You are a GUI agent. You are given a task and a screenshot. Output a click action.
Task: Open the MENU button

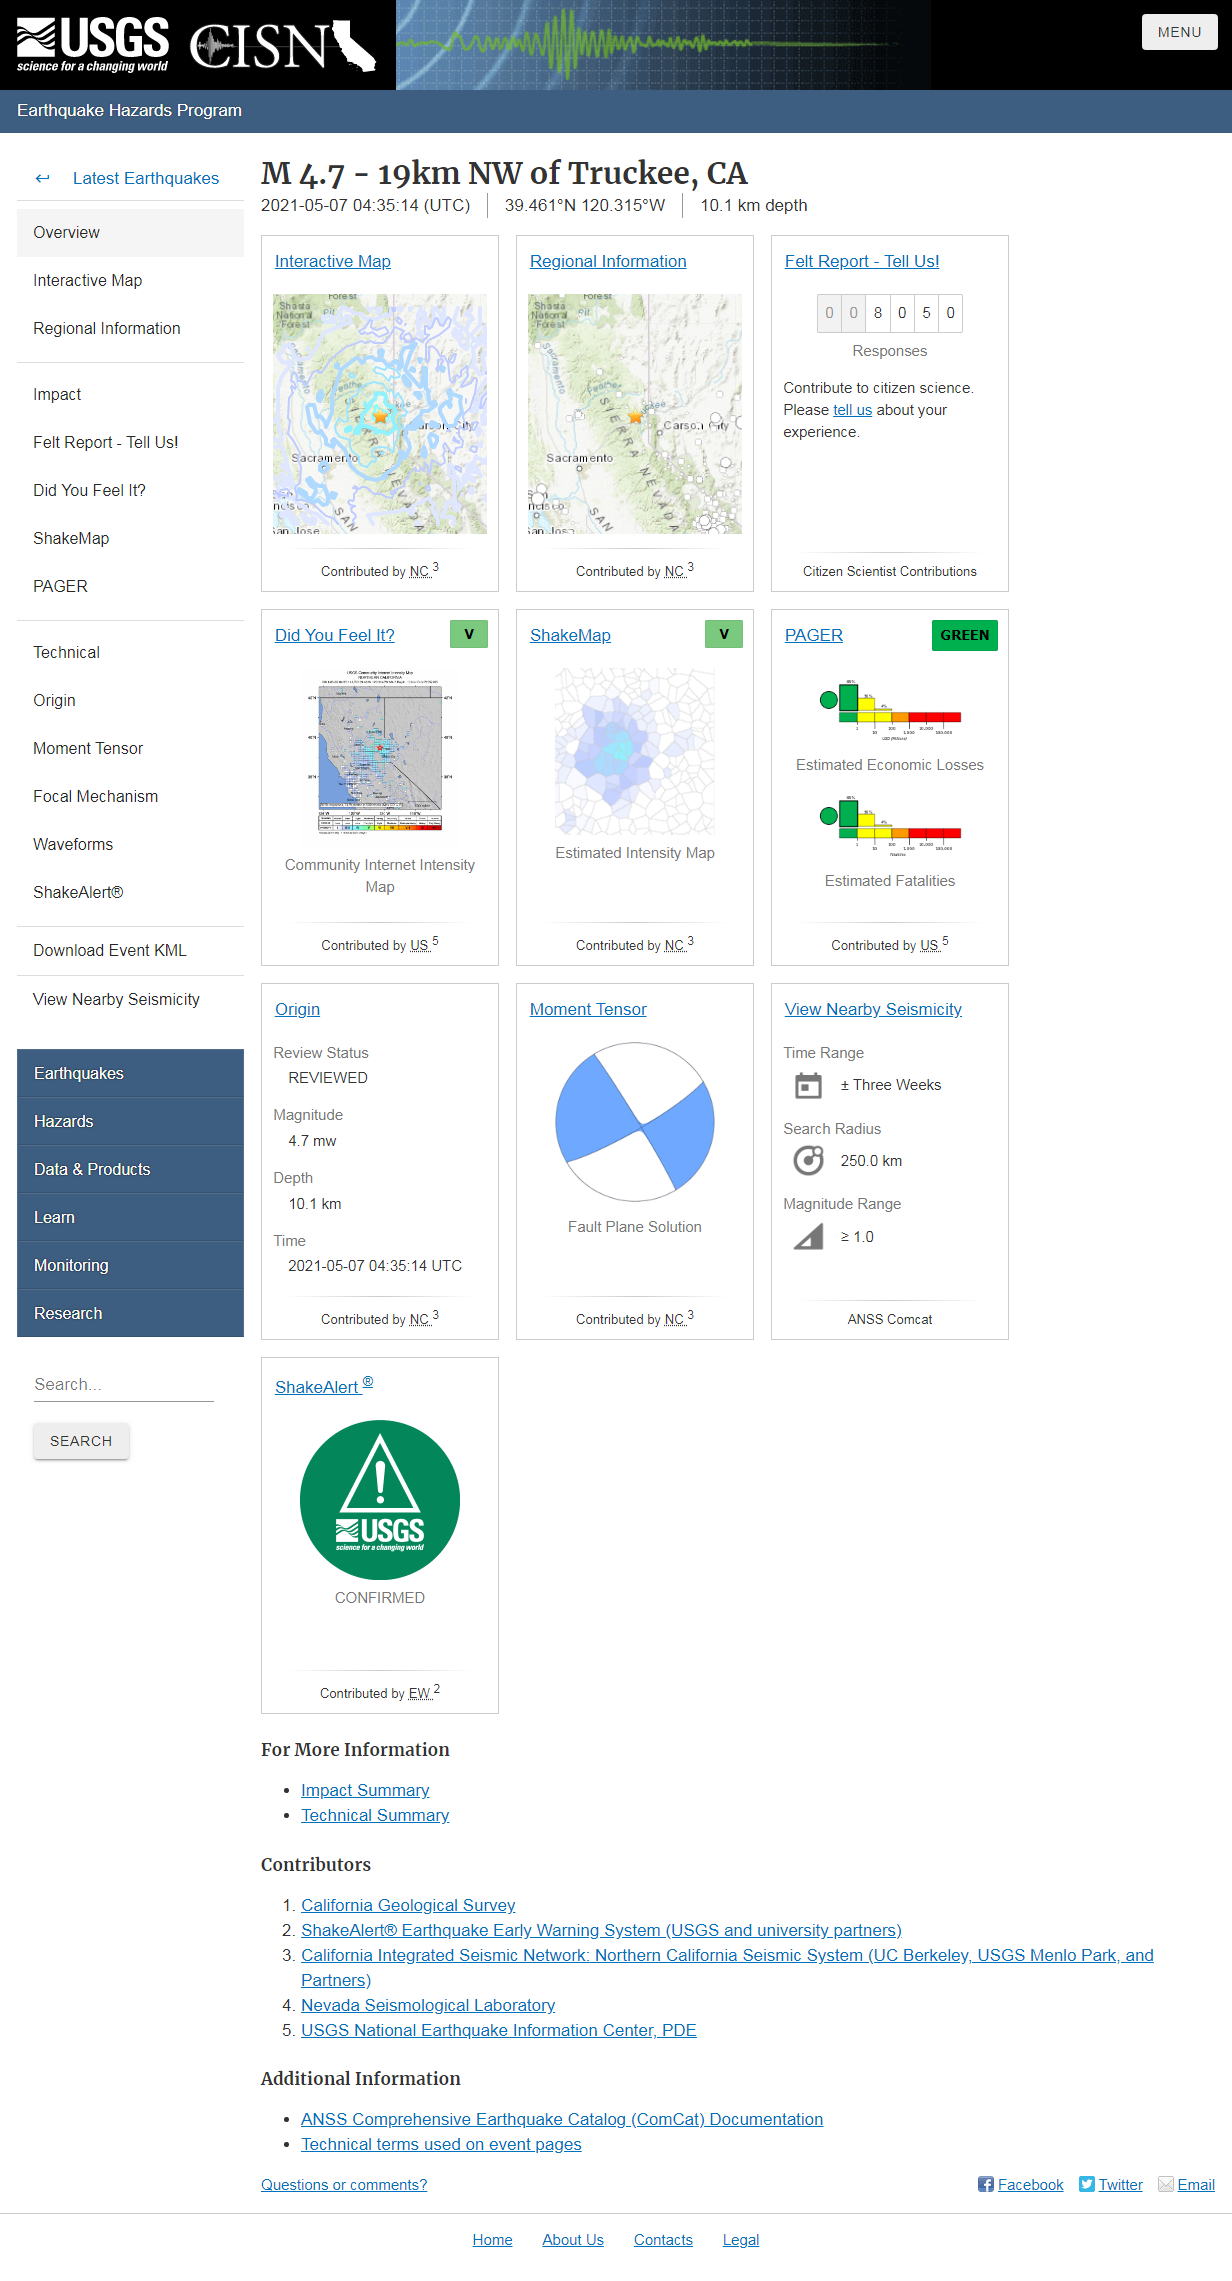pyautogui.click(x=1179, y=32)
